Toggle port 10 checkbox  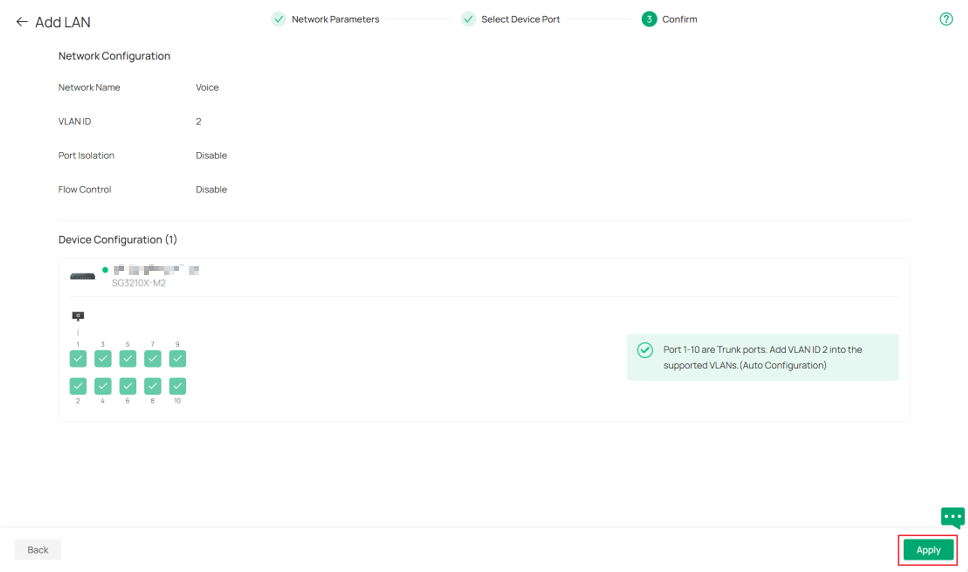pyautogui.click(x=177, y=386)
